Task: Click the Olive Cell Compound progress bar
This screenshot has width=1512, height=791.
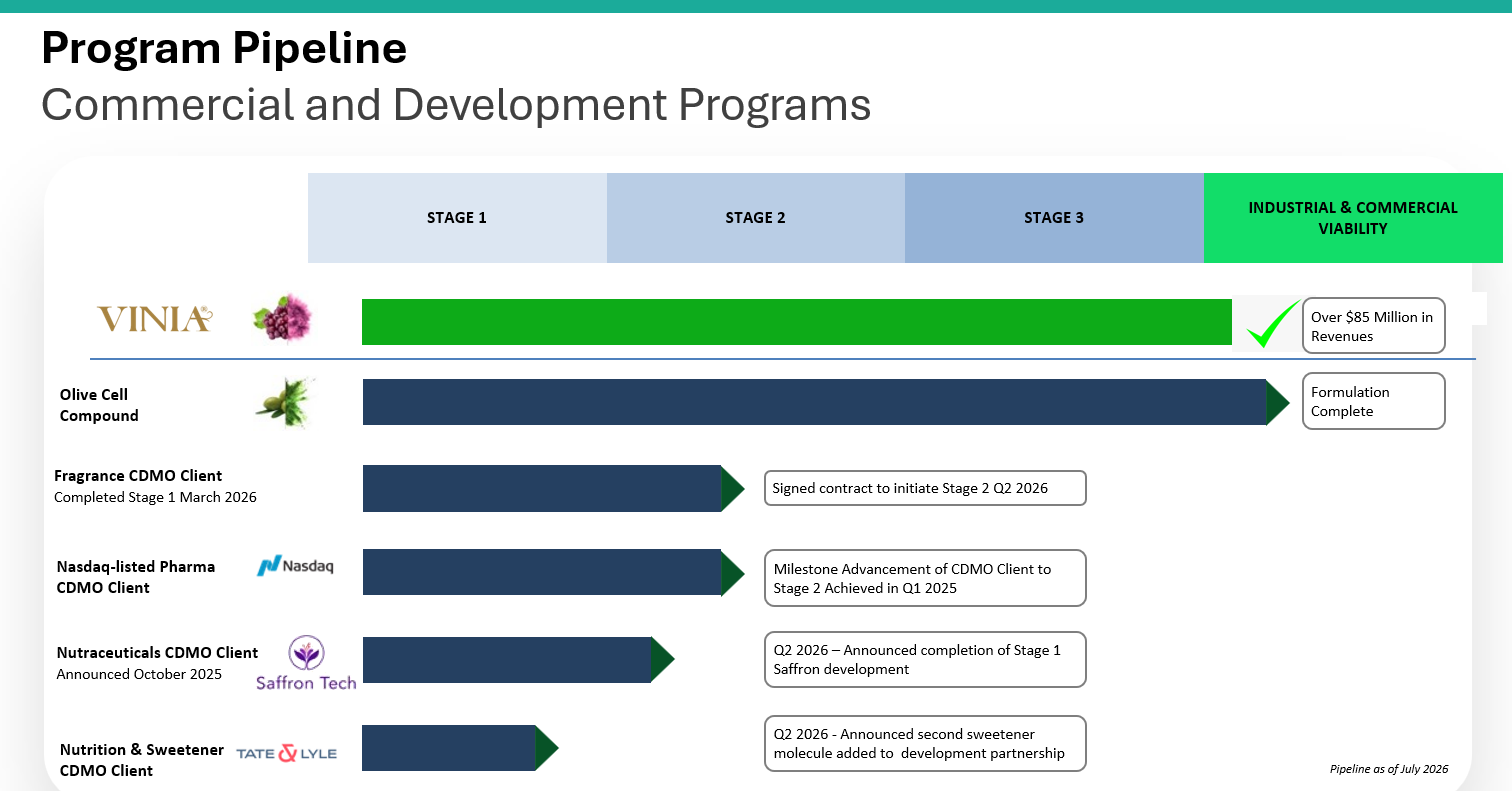Action: (x=815, y=402)
